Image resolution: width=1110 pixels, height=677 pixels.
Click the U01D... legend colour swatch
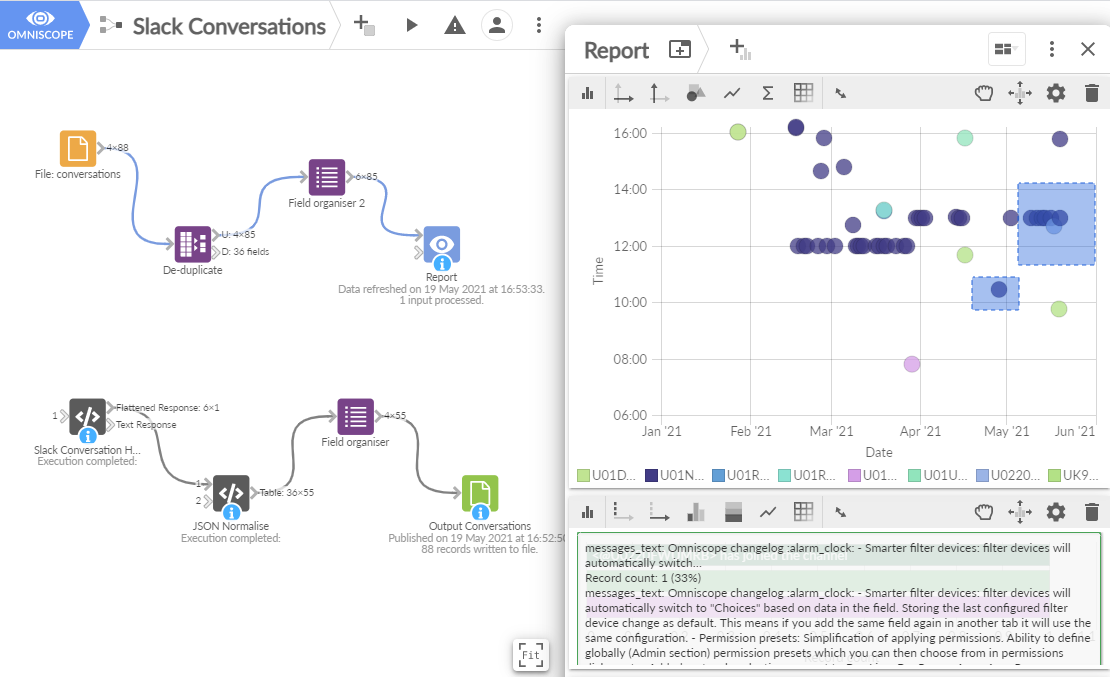583,475
